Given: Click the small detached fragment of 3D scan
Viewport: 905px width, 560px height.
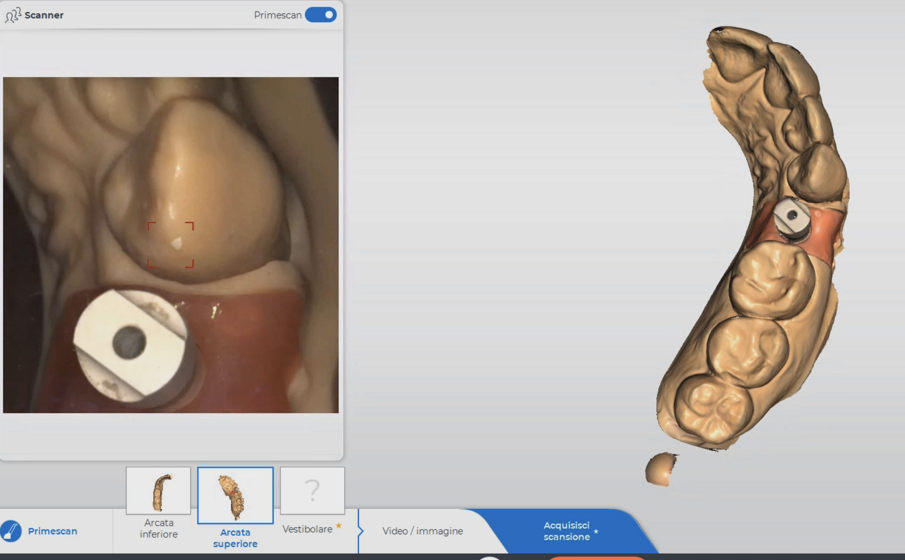Looking at the screenshot, I should (x=660, y=468).
